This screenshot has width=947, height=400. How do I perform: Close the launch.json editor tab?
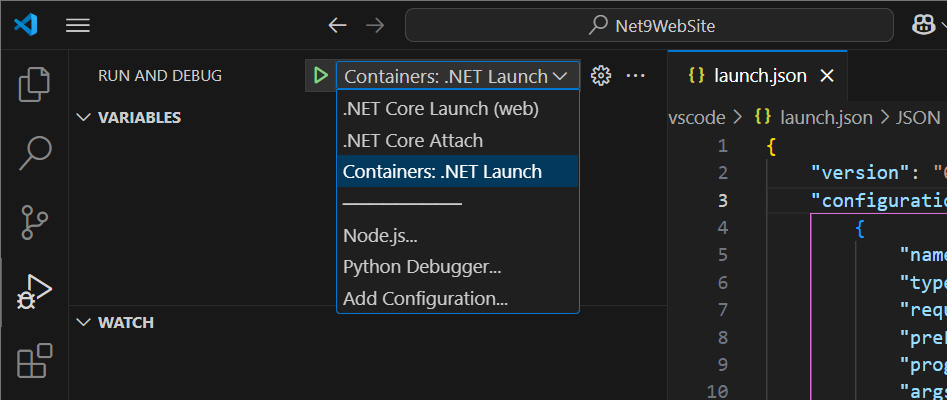[x=826, y=76]
